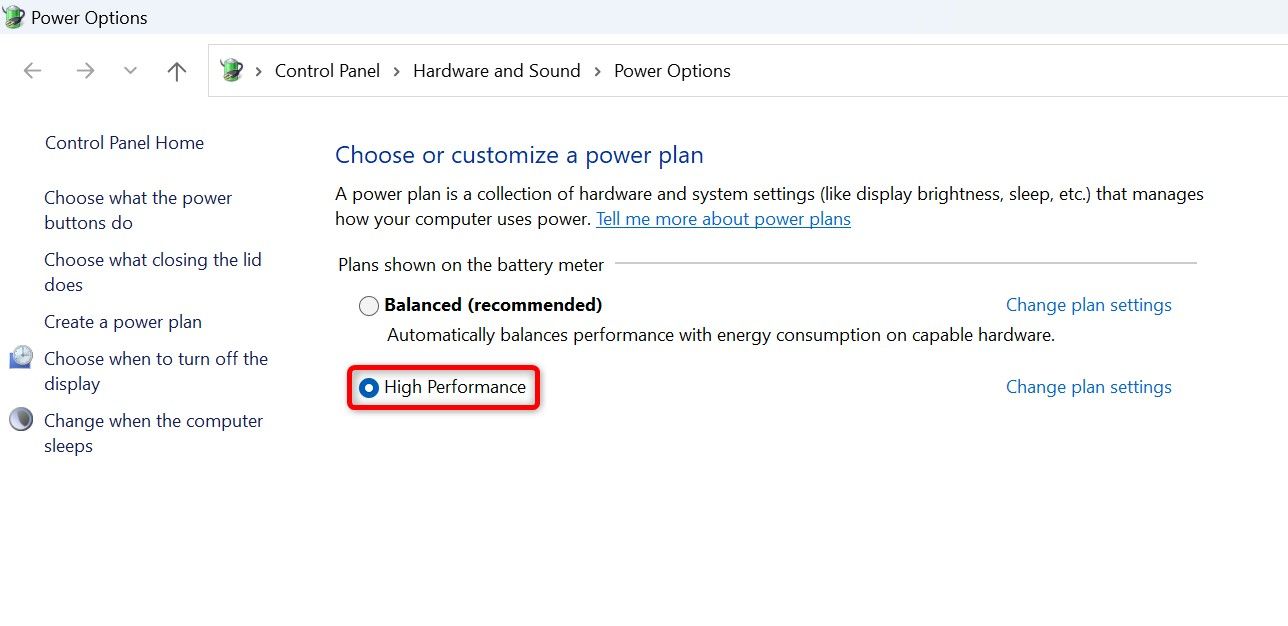Click the address bar battery icon

click(232, 71)
